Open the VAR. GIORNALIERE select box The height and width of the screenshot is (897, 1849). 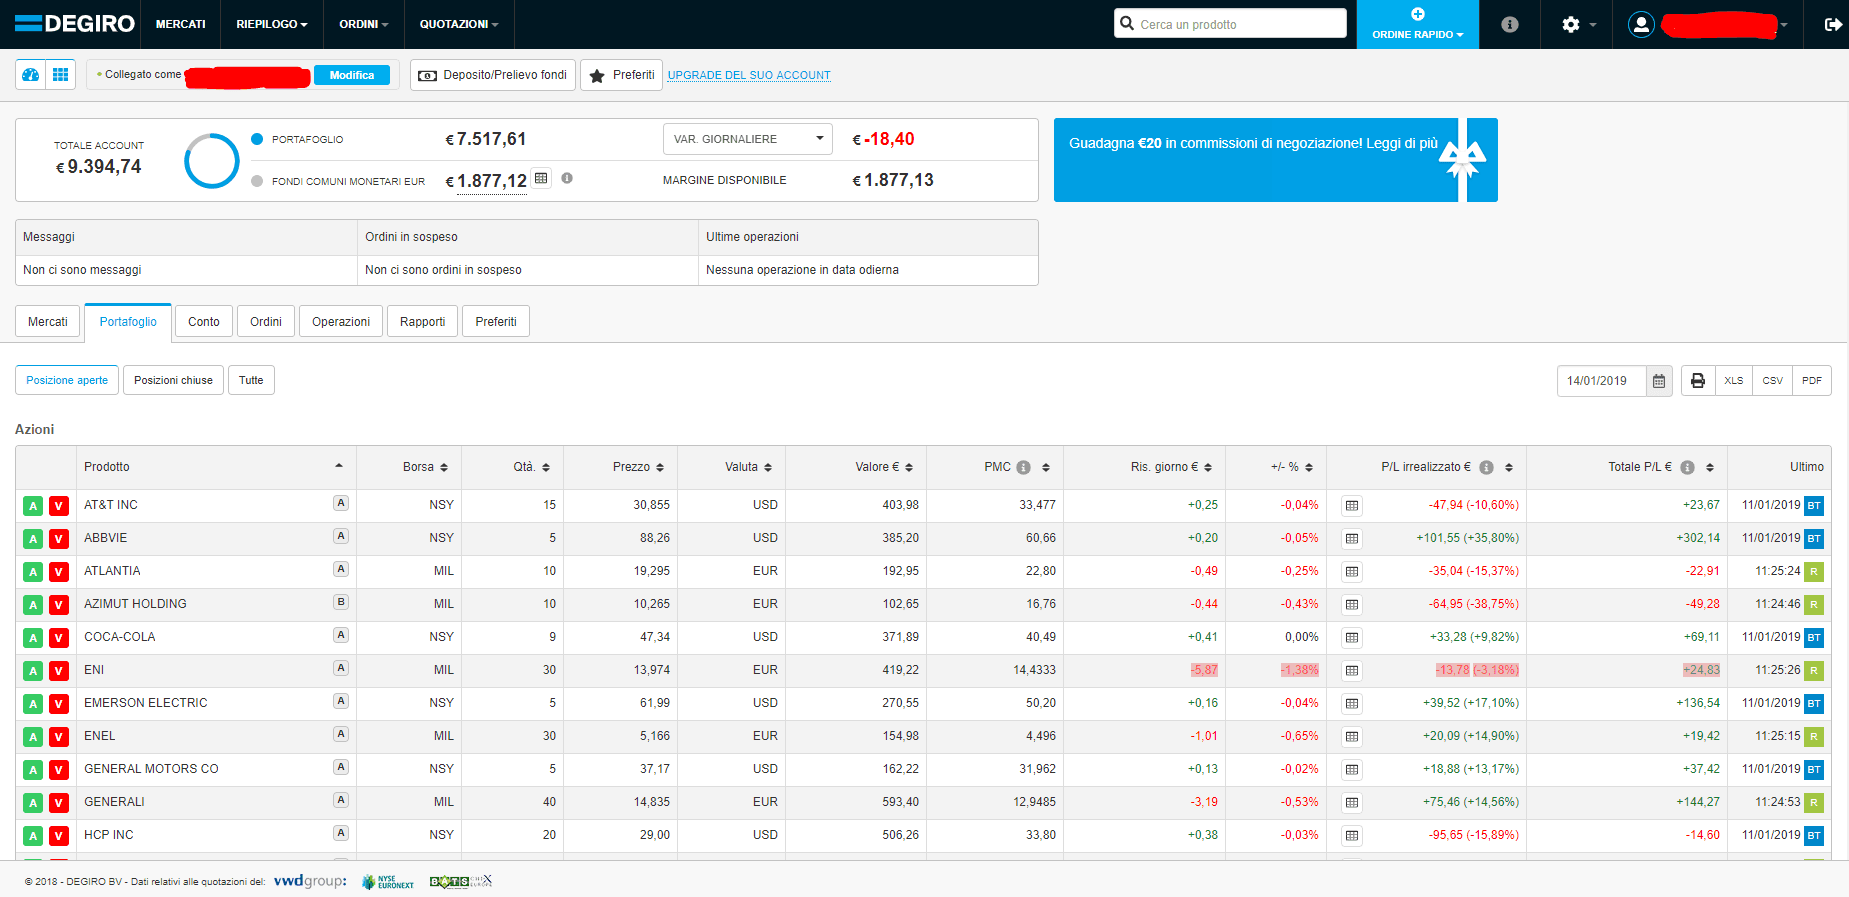tap(747, 139)
